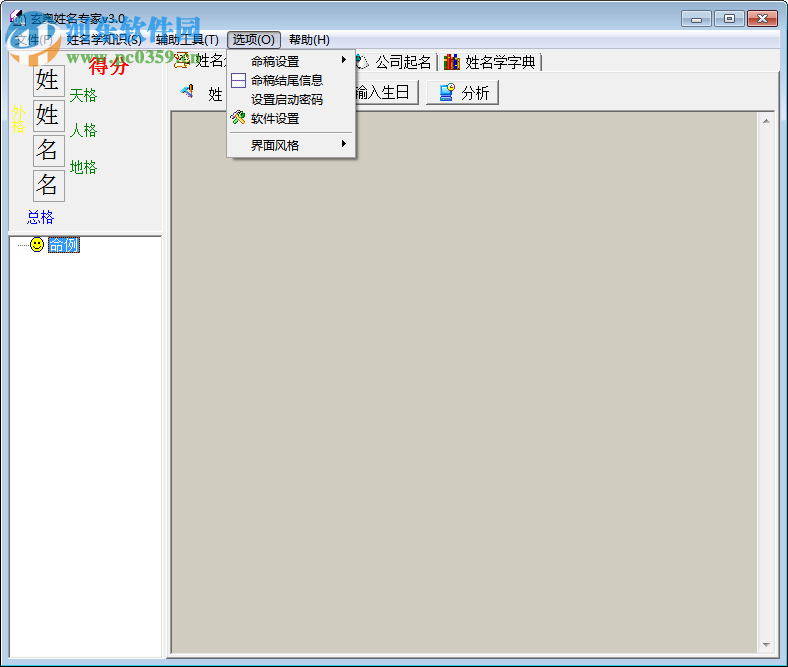
Task: Select the 命例 tree node
Action: [64, 245]
